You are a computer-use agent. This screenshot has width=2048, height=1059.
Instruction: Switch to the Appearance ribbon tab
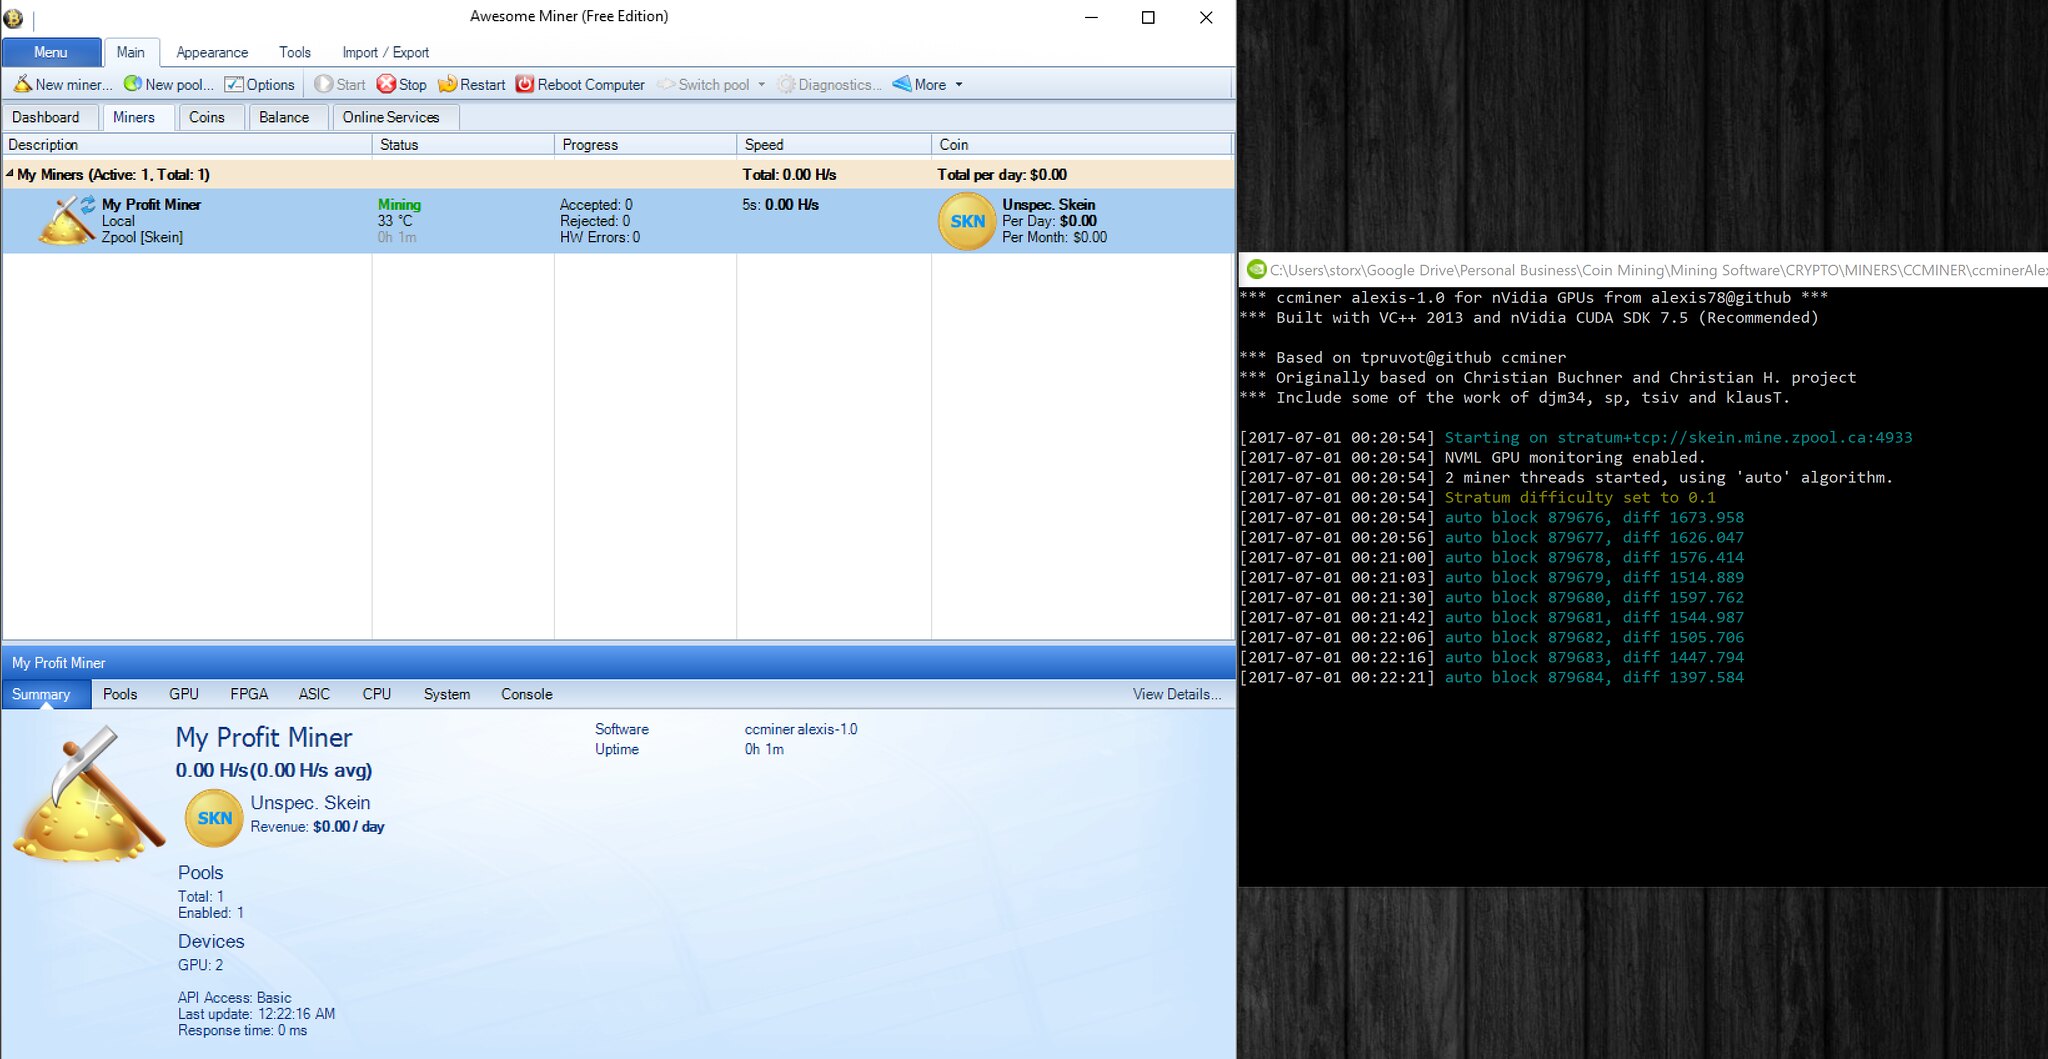(212, 52)
